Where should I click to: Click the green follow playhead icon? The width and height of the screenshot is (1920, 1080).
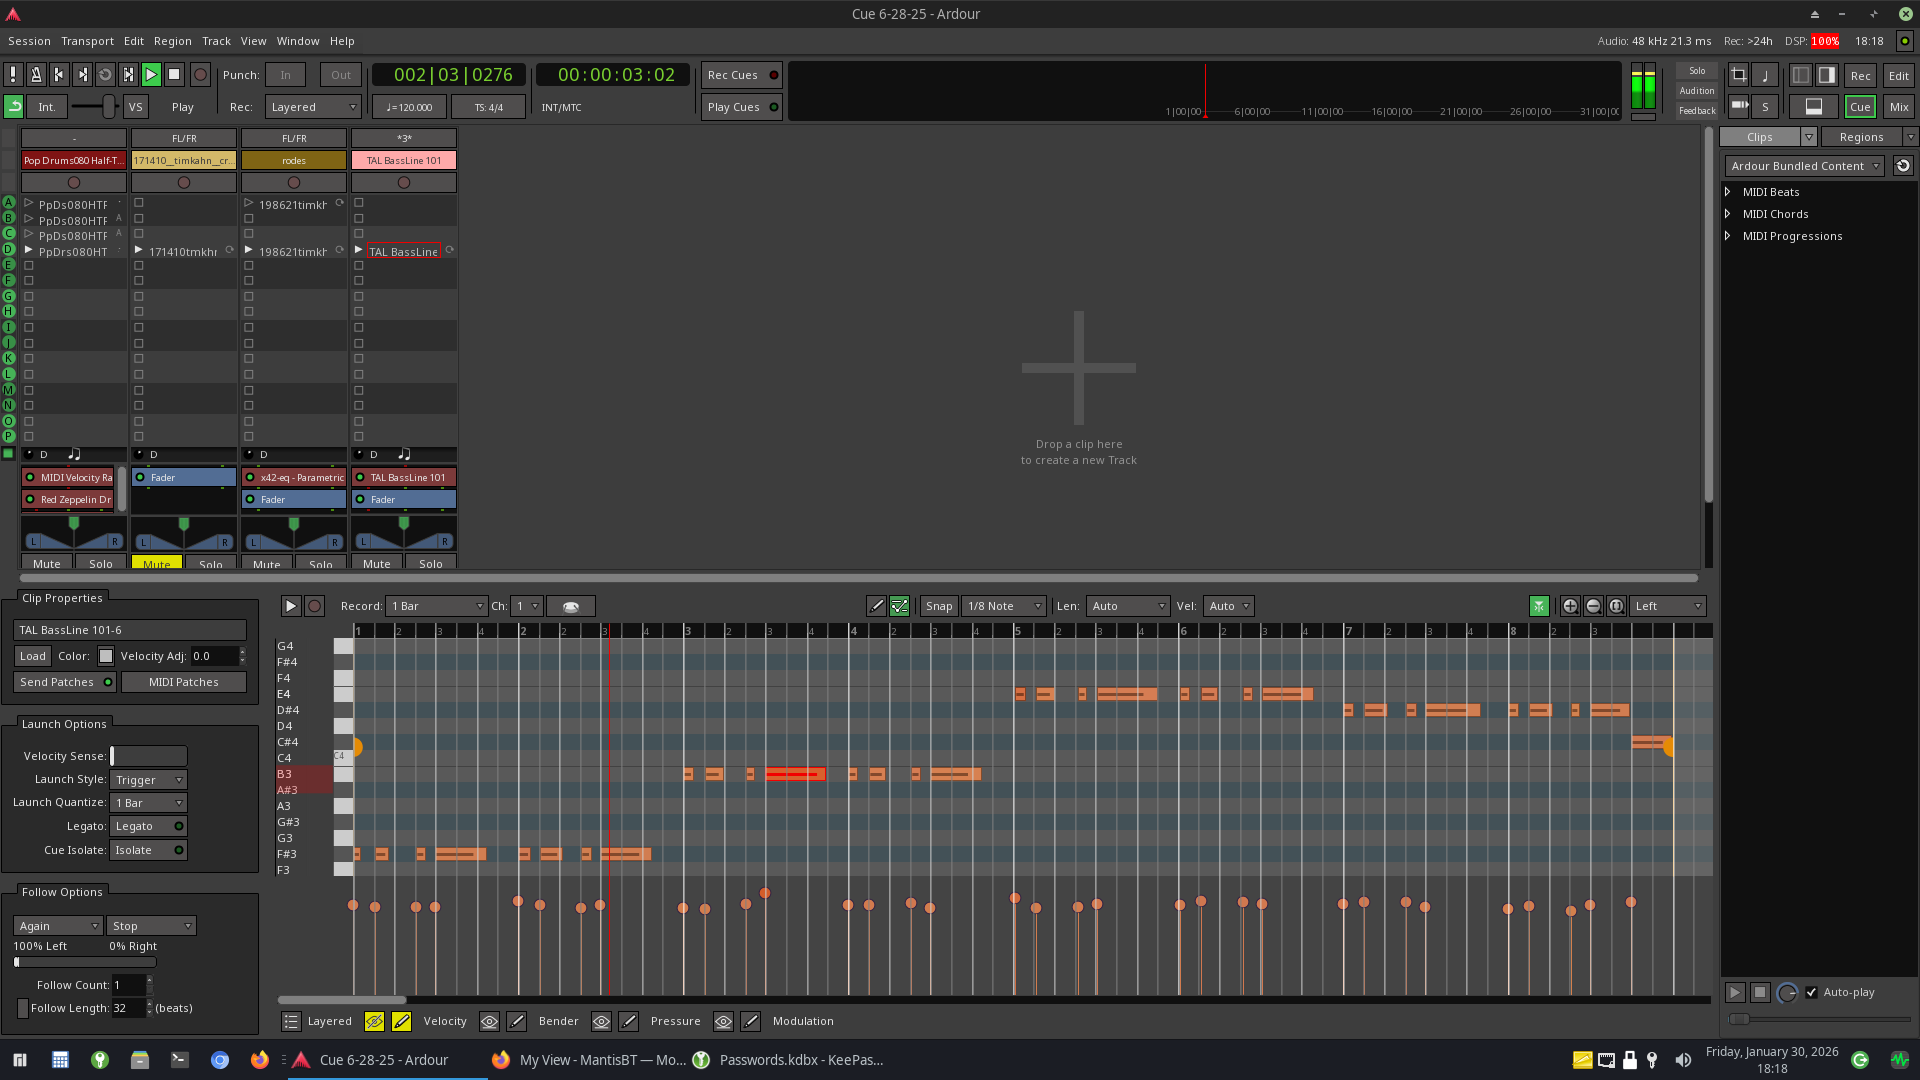click(1539, 606)
